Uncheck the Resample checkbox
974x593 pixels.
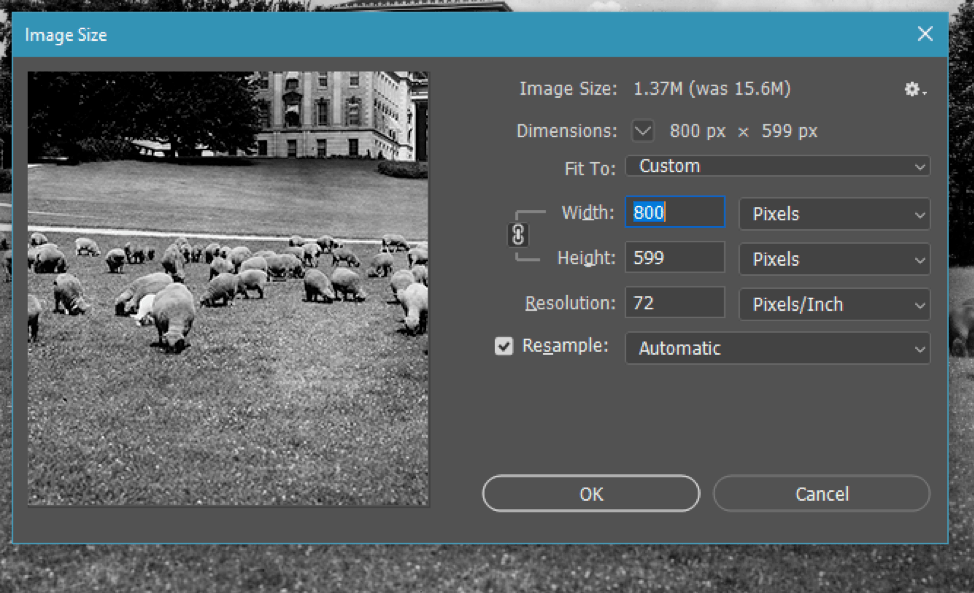tap(504, 346)
